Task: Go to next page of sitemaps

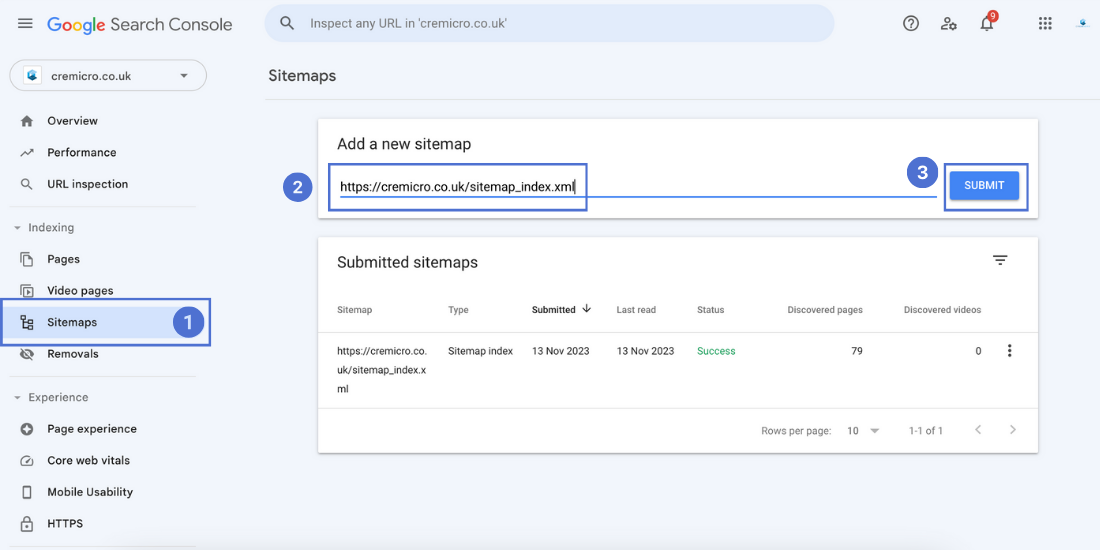Action: 1012,430
